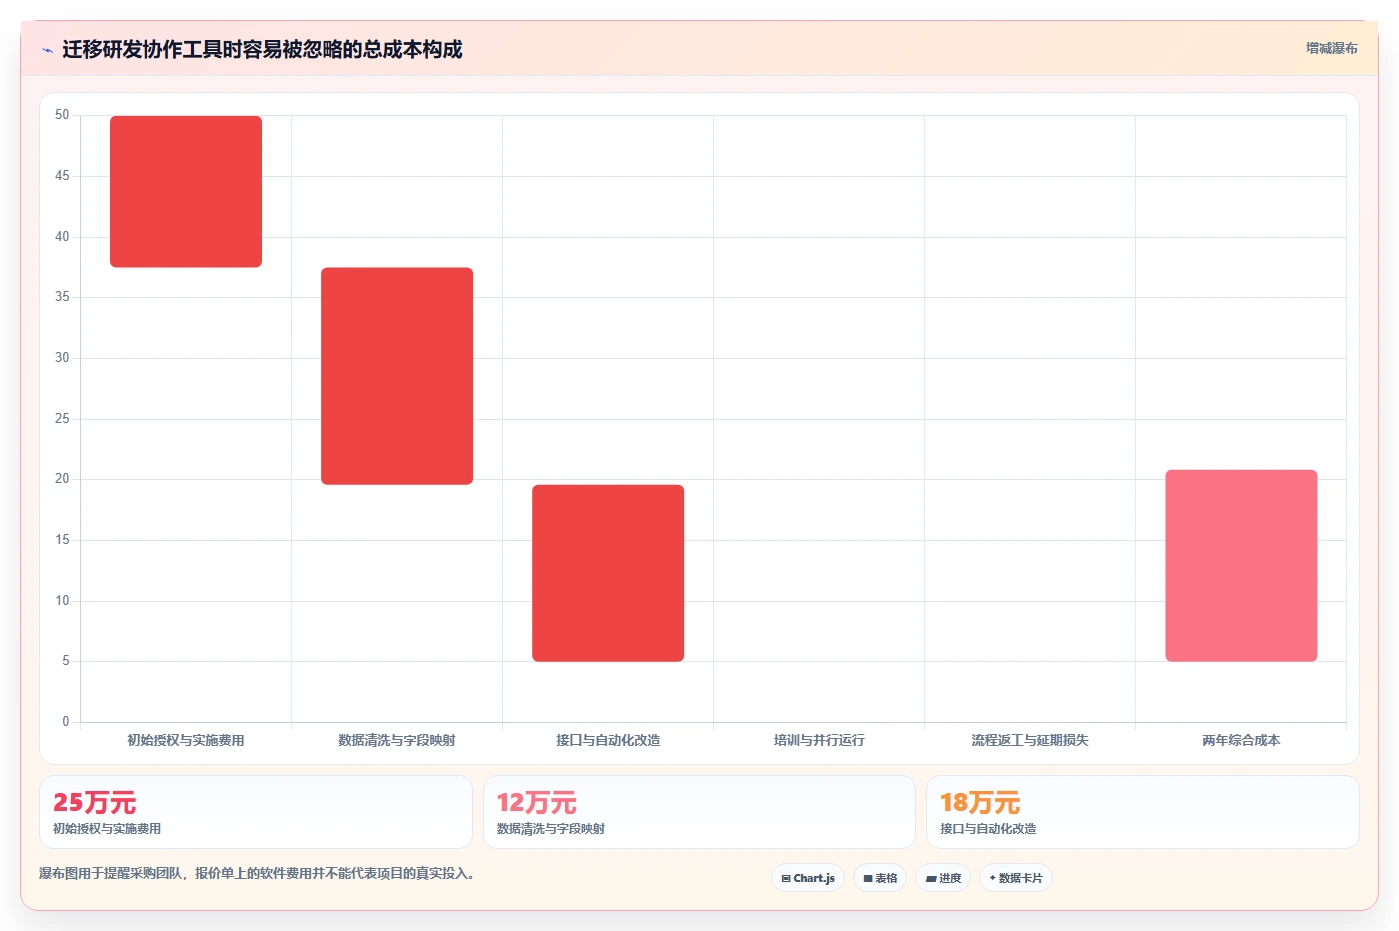Viewport: 1399px width, 931px height.
Task: Click the pink 两年综合成本 bar
Action: [1241, 565]
